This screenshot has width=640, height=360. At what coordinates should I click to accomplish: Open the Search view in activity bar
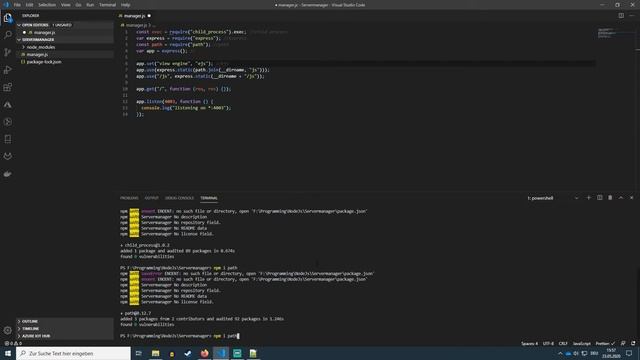(8, 35)
